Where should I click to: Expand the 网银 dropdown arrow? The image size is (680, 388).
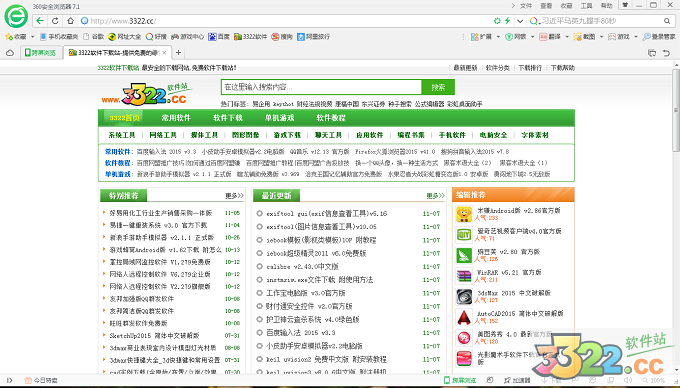(x=533, y=37)
